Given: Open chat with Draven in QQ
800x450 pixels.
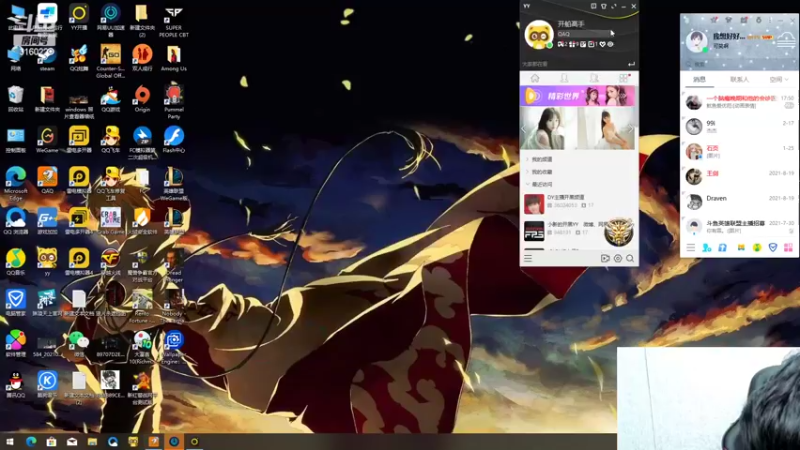Looking at the screenshot, I should click(x=740, y=201).
